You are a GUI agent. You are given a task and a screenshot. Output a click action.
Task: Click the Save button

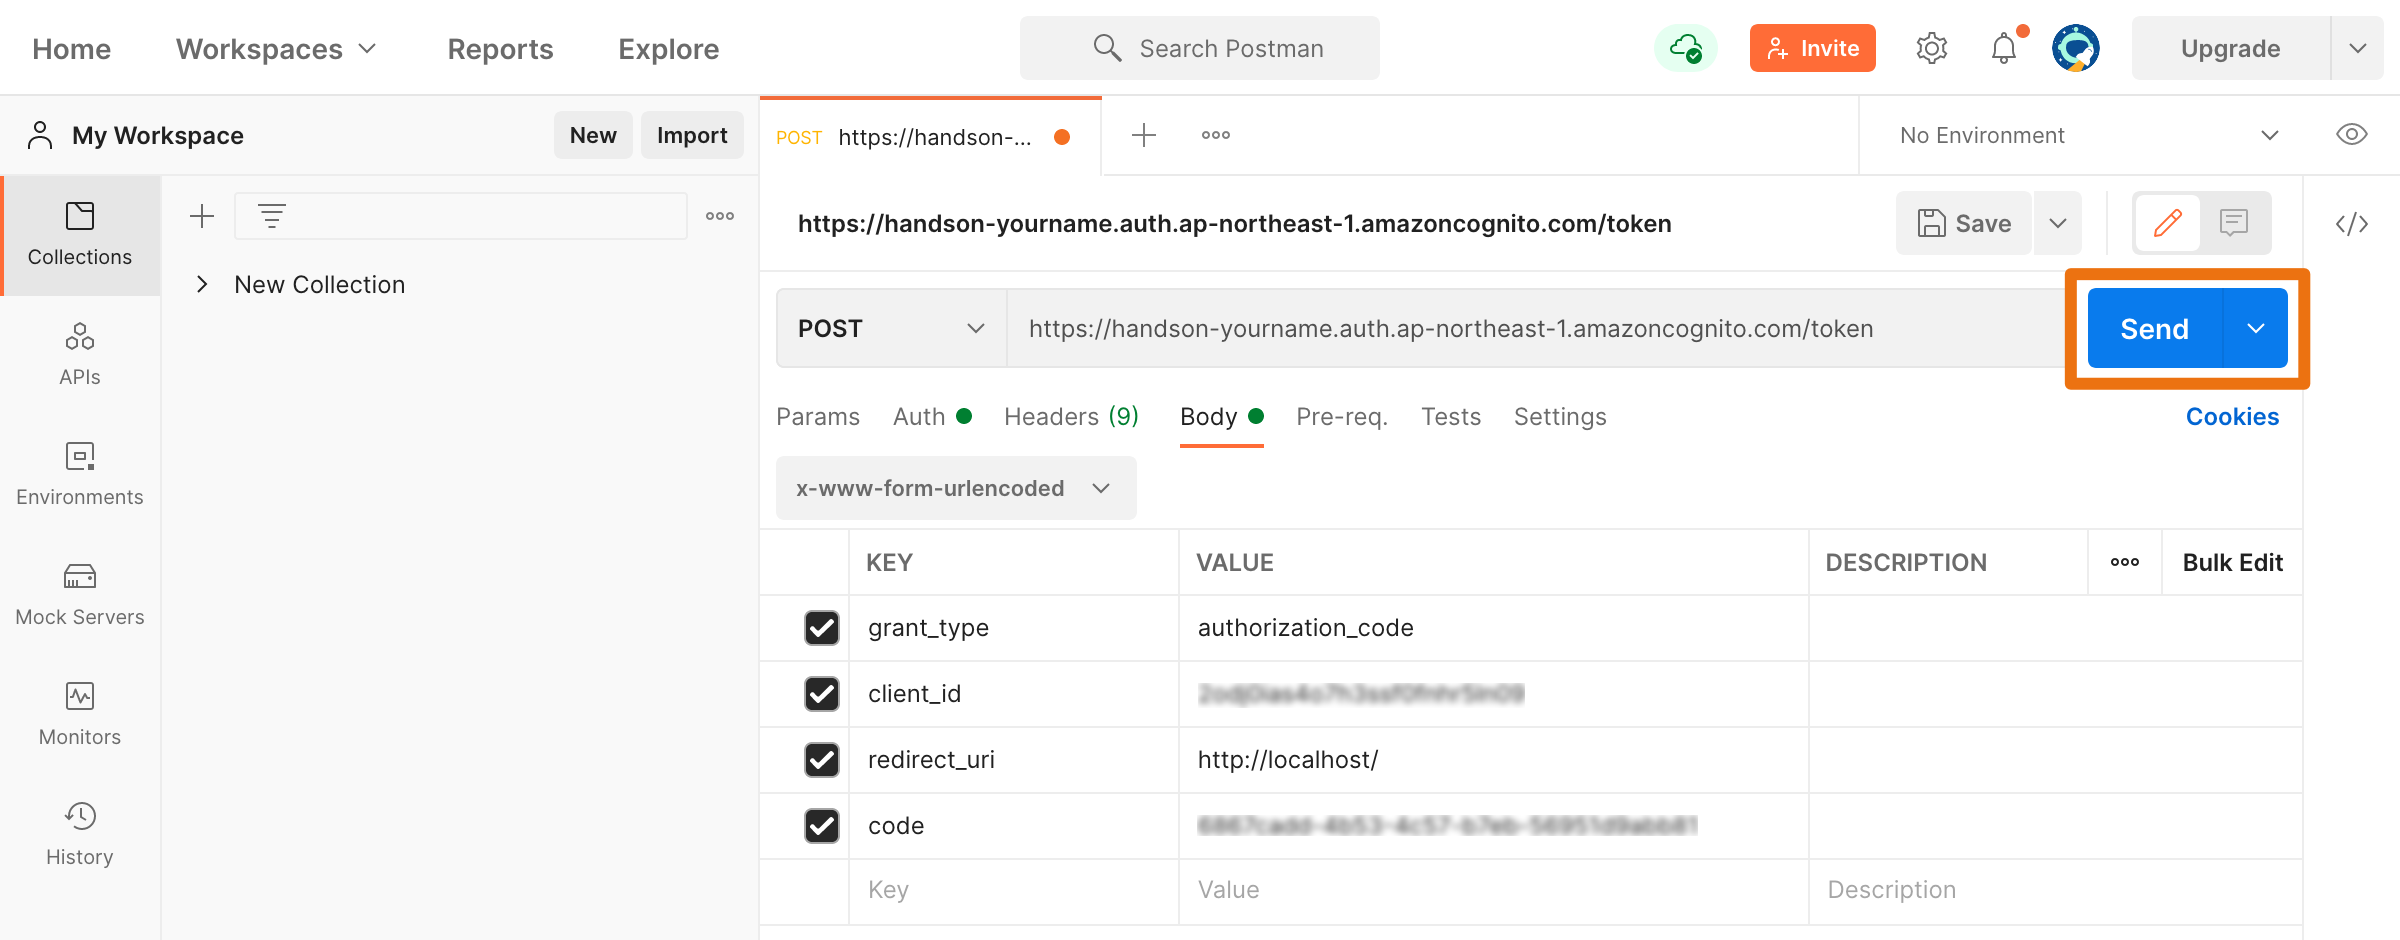pos(1964,223)
